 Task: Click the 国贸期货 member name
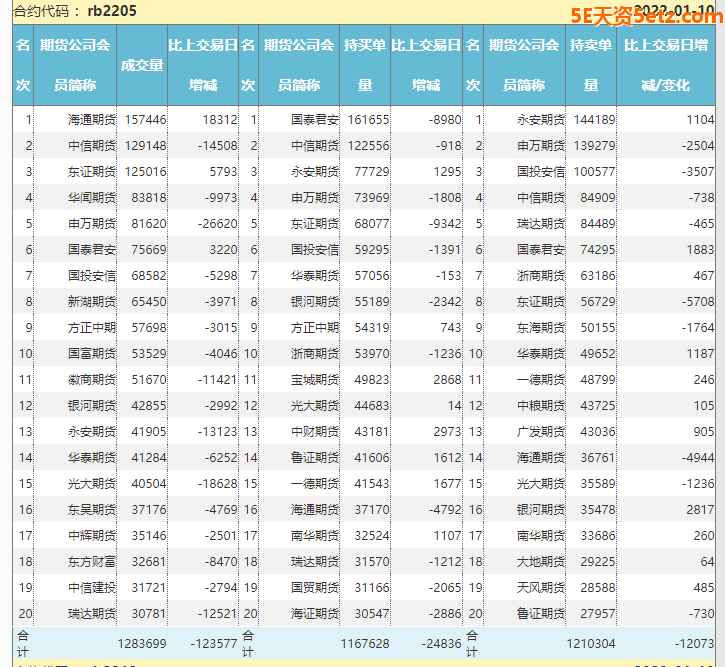(x=315, y=587)
